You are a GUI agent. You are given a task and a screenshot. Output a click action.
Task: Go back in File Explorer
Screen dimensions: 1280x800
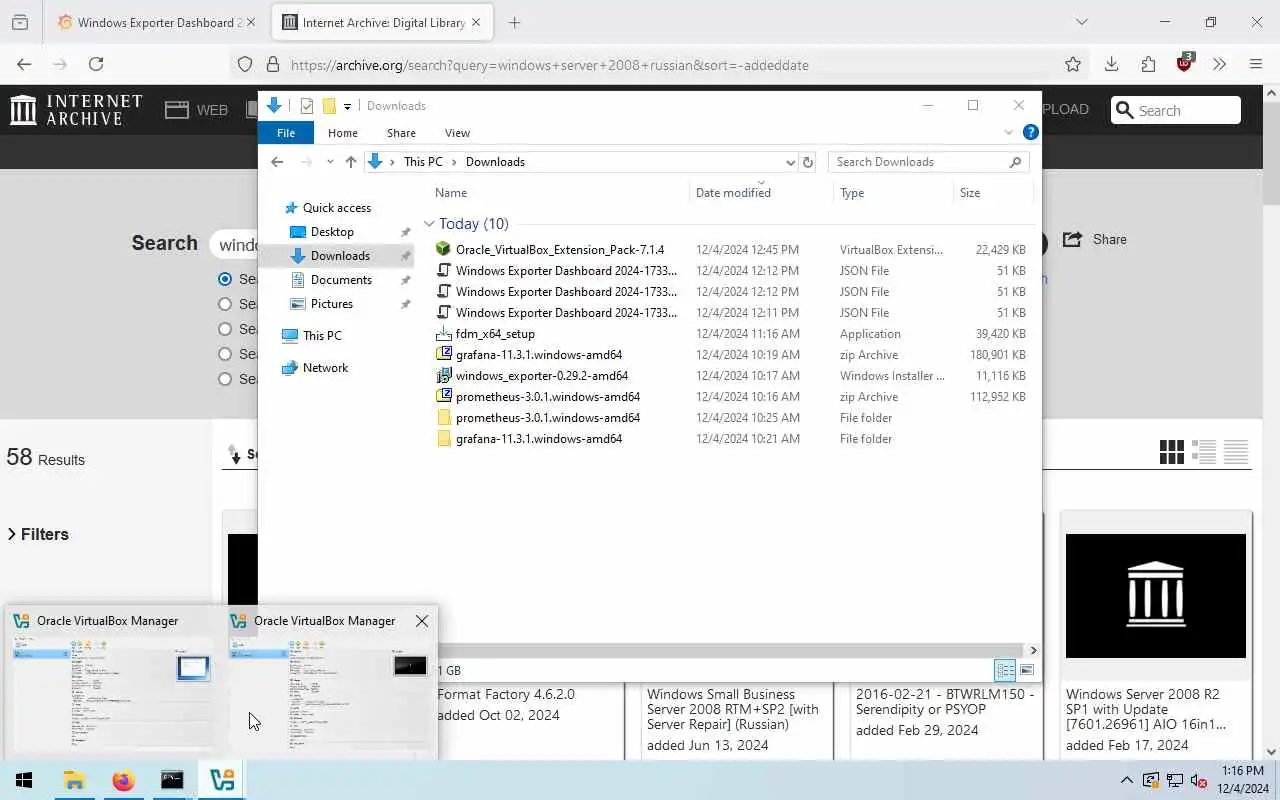pyautogui.click(x=277, y=162)
